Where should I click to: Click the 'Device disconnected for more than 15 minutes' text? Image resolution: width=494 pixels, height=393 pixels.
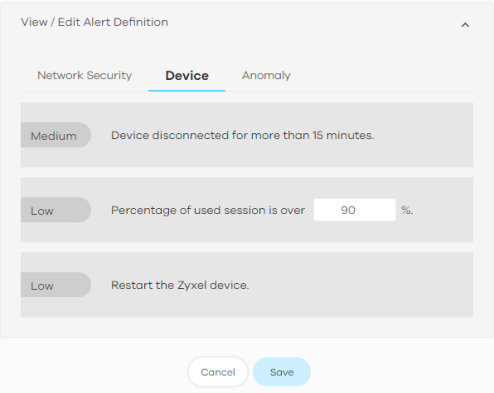click(x=243, y=135)
